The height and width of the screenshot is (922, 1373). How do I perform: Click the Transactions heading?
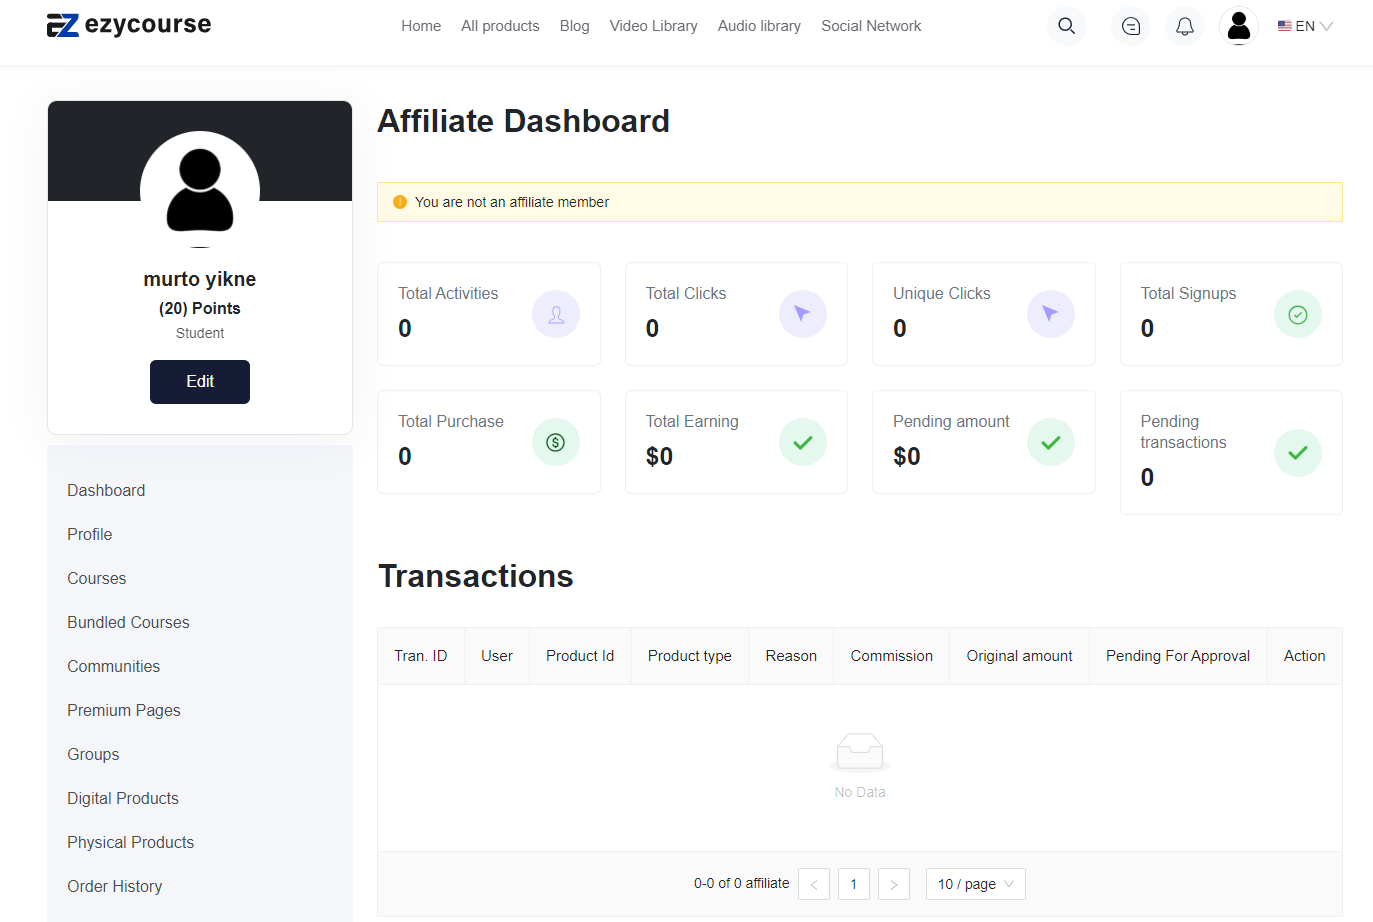tap(476, 577)
